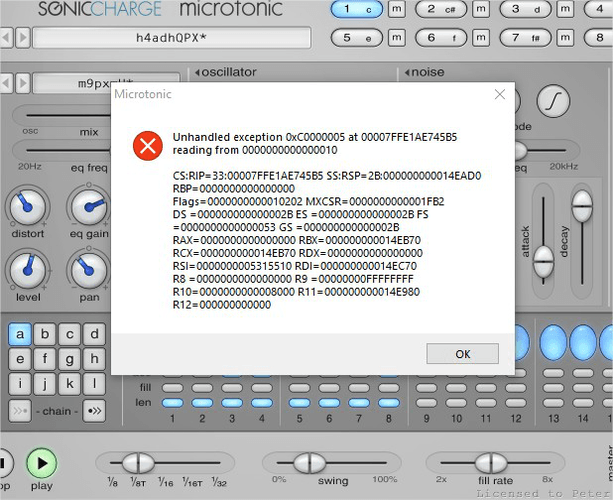613x500 pixels.
Task: Select pattern b
Action: tap(45, 334)
